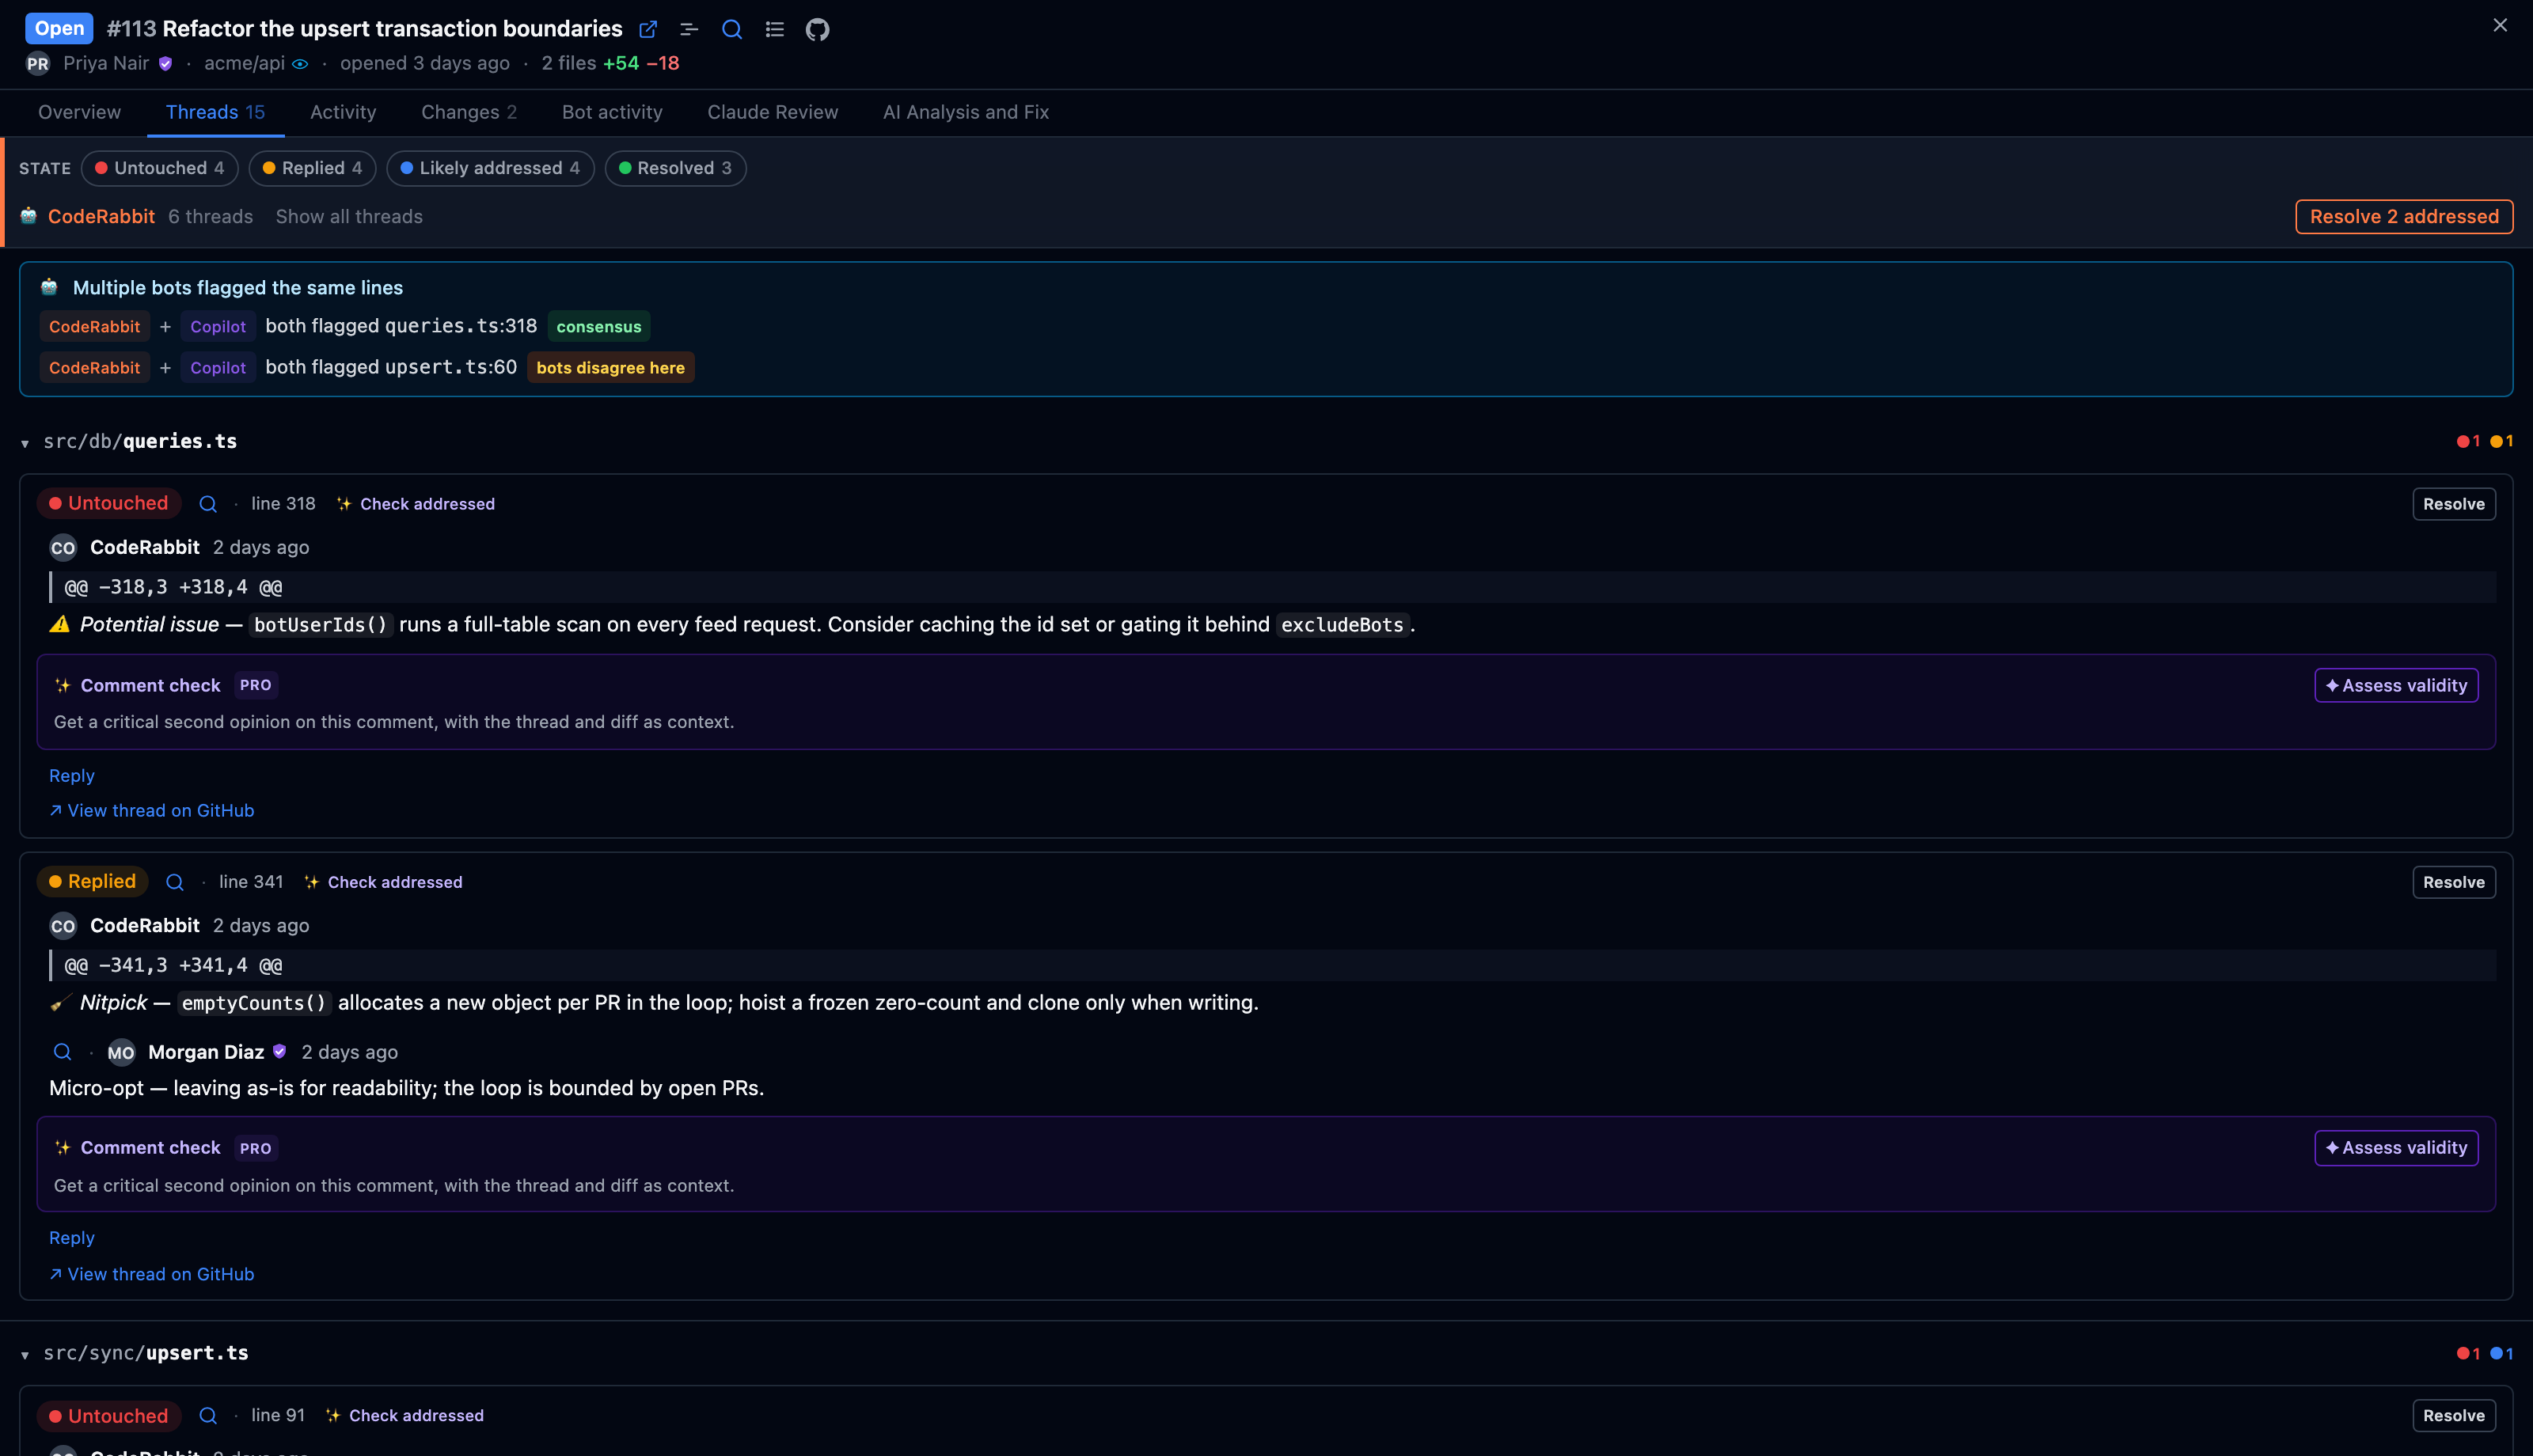Click the watch eye icon next to acme/api
The width and height of the screenshot is (2533, 1456).
(x=300, y=64)
